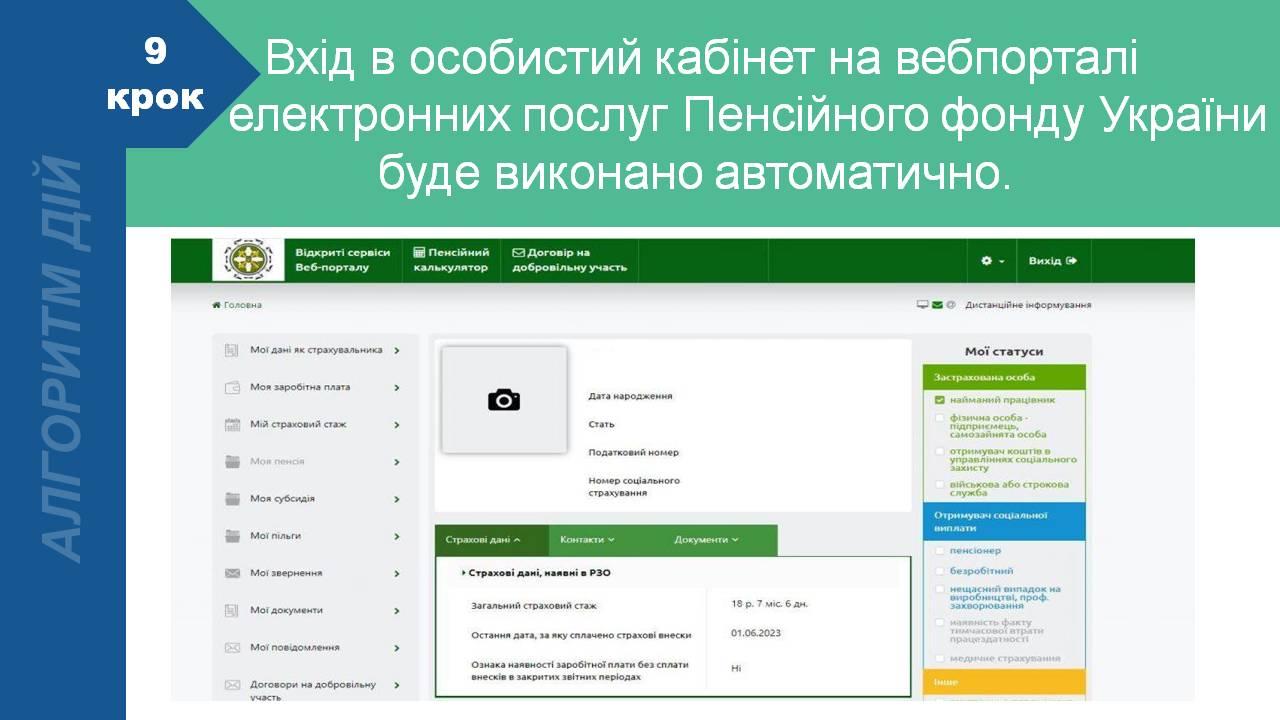Open the Контакти tab
This screenshot has height=720, width=1280.
[587, 540]
